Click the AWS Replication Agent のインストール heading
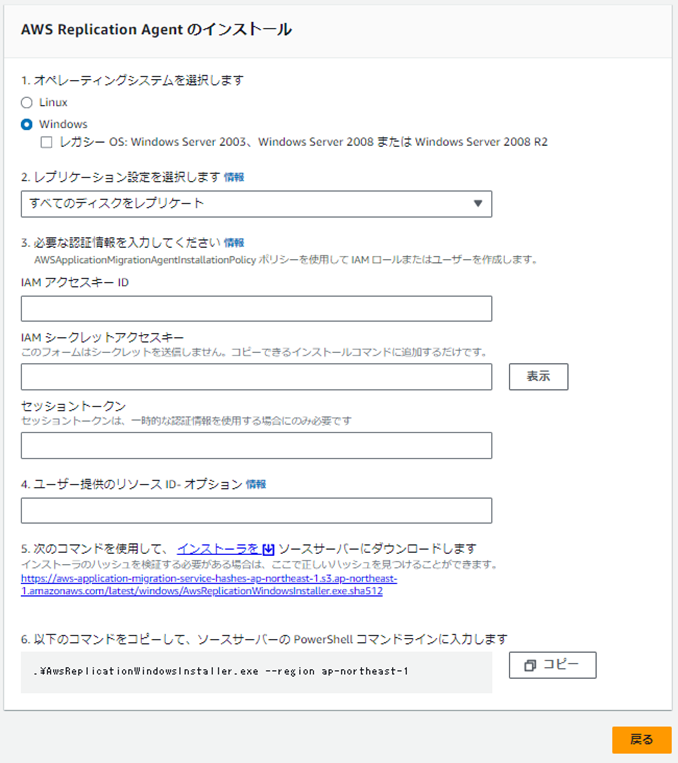This screenshot has height=763, width=678. coord(156,30)
